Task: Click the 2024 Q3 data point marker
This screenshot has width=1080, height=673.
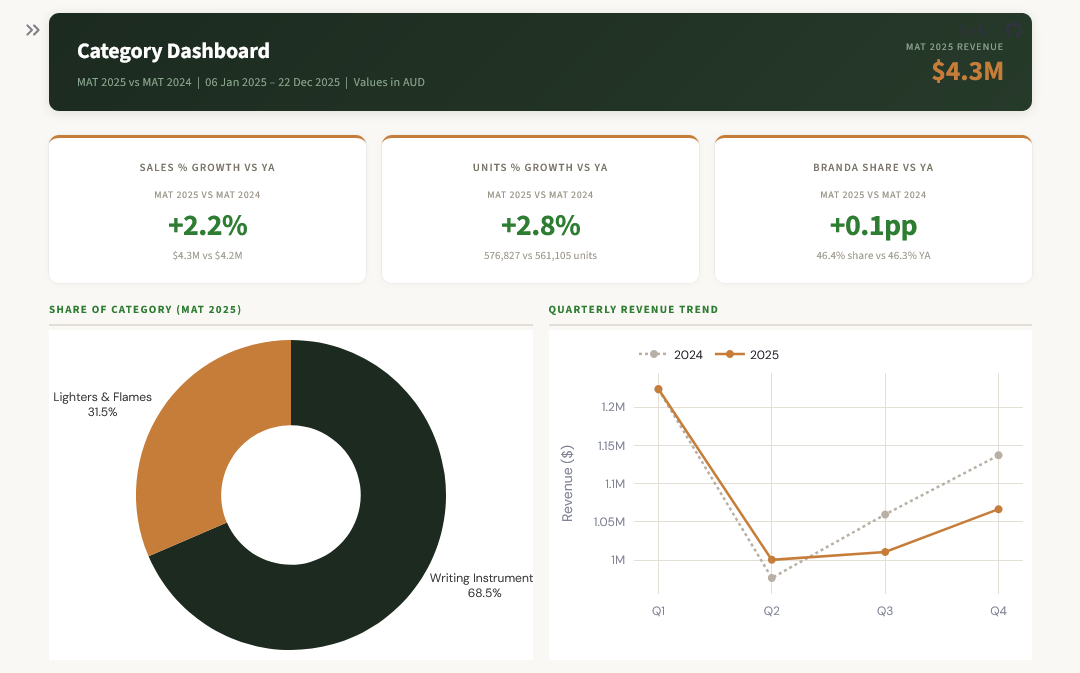Action: 885,514
